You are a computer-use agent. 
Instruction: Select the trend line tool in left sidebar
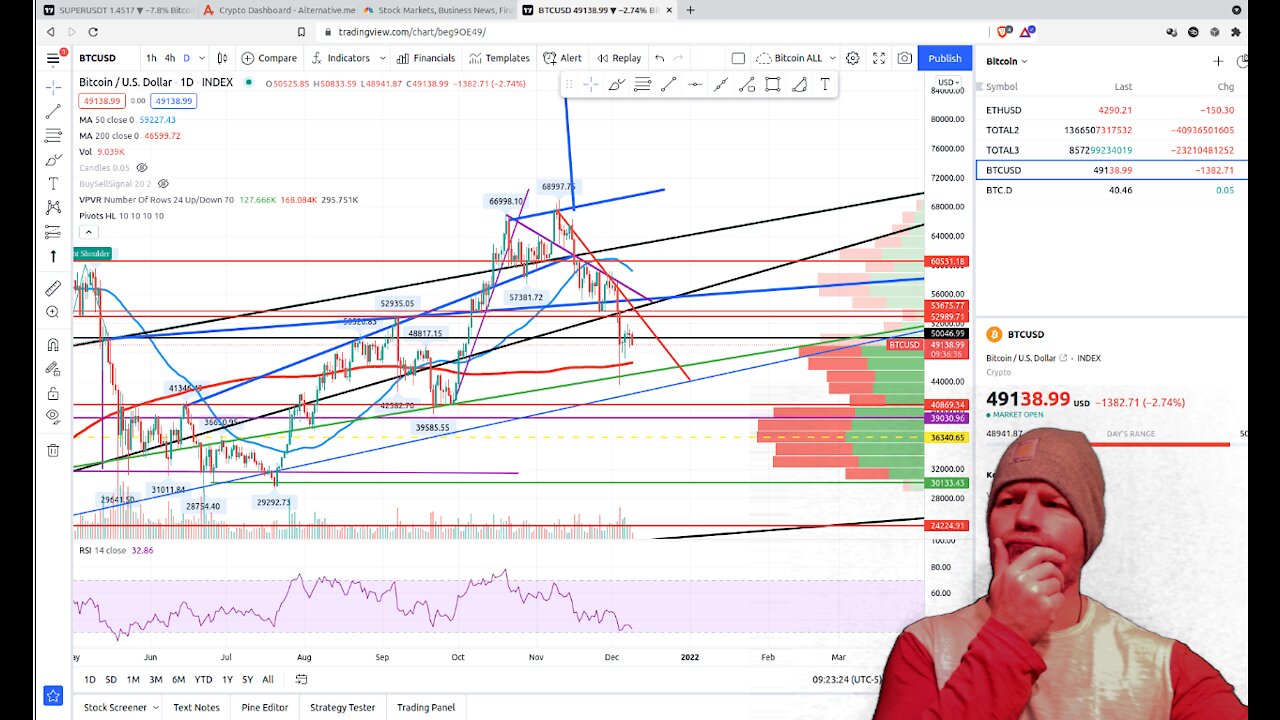pyautogui.click(x=53, y=112)
